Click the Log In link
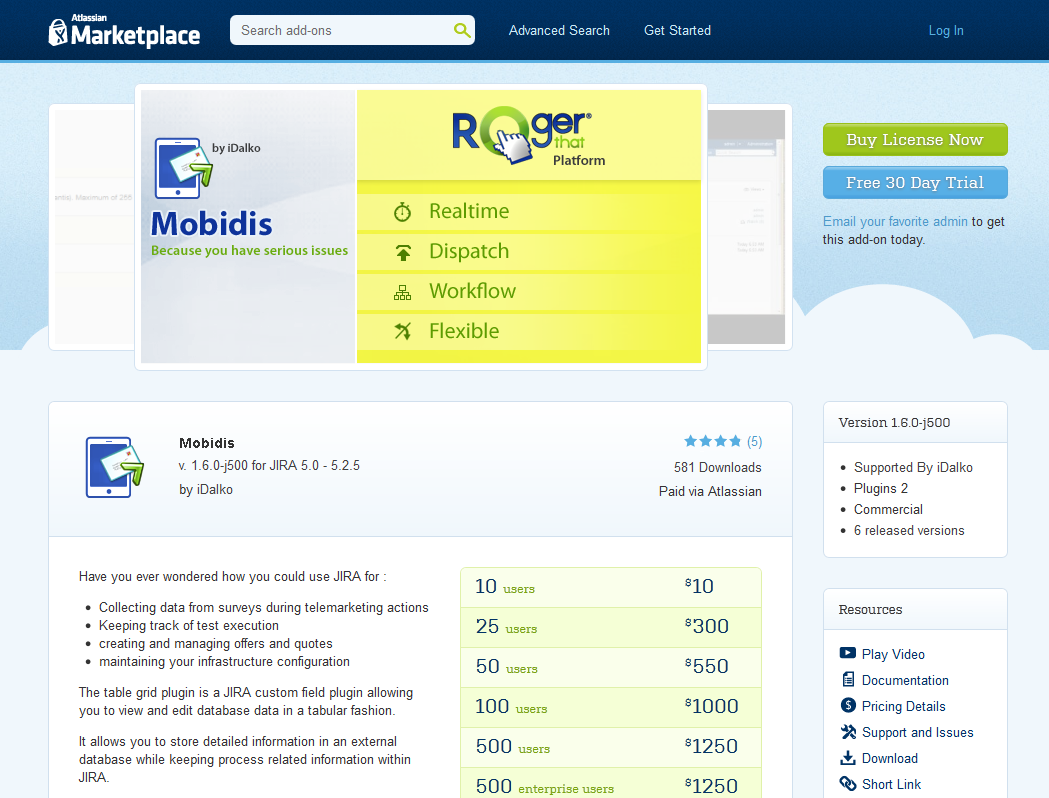This screenshot has width=1049, height=798. [945, 30]
